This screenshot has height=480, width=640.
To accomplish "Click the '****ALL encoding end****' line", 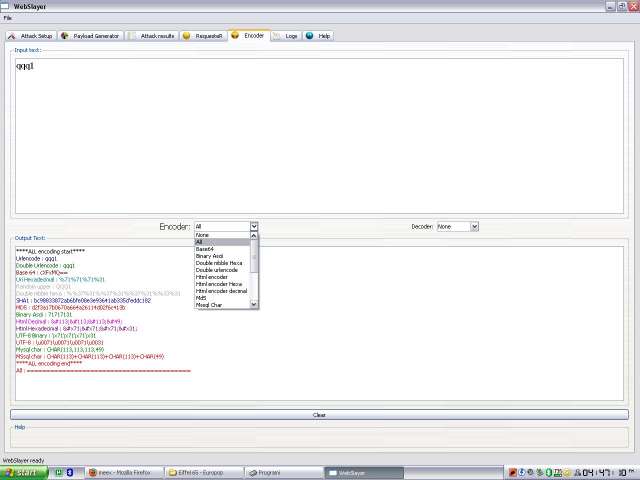I will 49,363.
